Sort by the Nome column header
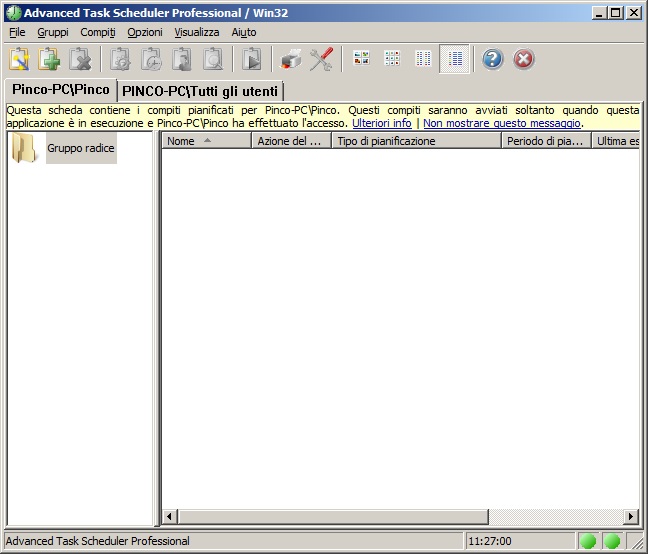 point(206,141)
